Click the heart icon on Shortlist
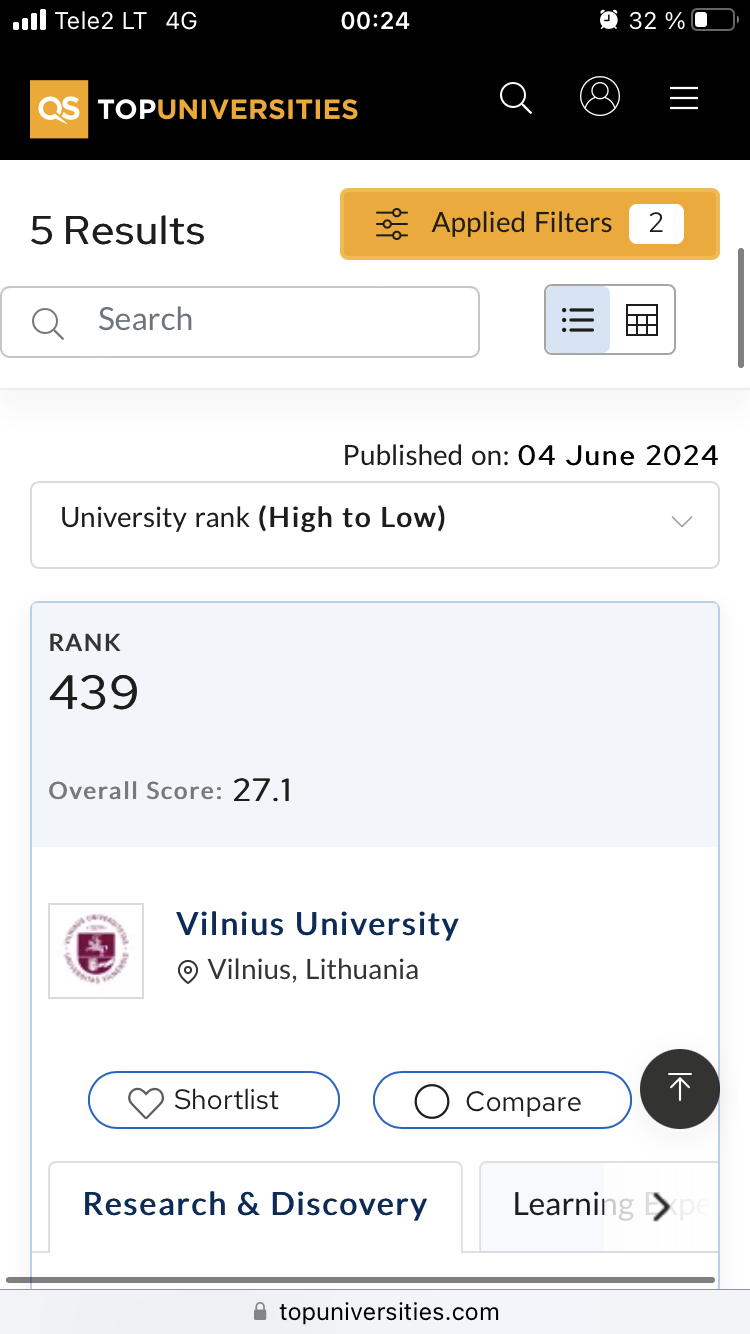 tap(146, 1102)
